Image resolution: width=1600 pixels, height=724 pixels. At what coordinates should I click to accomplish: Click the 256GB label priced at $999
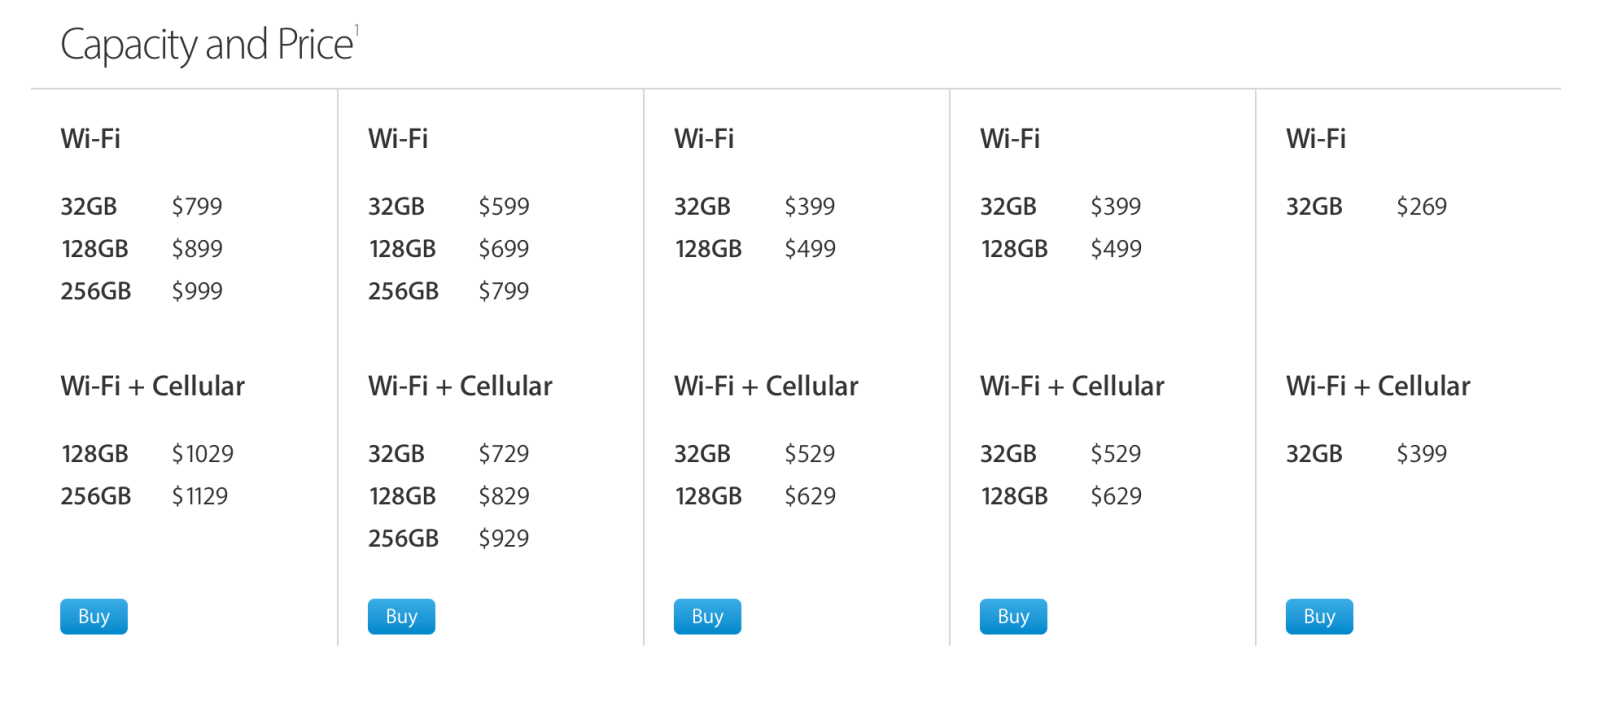pos(96,291)
